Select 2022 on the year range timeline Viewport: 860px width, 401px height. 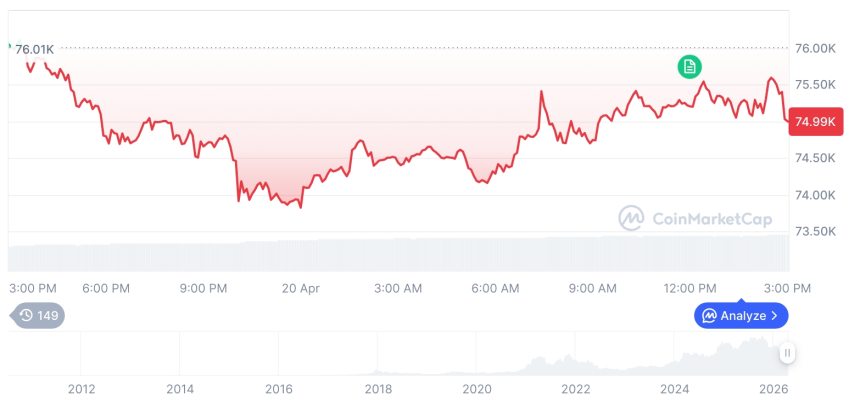(576, 389)
